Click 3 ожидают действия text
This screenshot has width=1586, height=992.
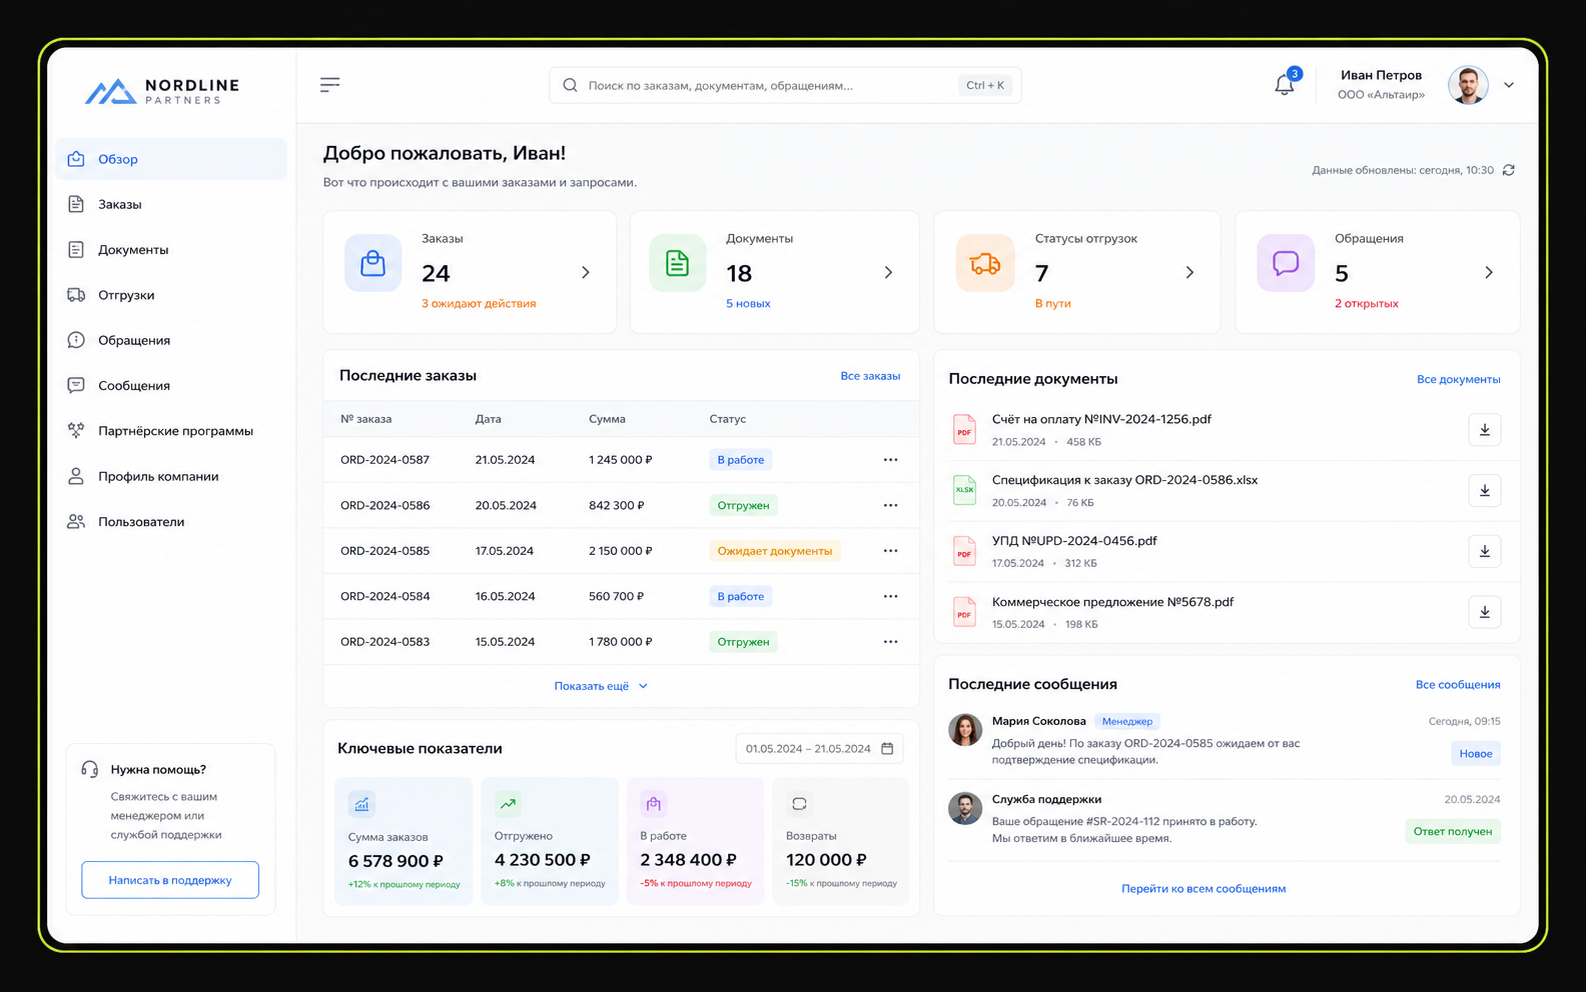tap(479, 304)
